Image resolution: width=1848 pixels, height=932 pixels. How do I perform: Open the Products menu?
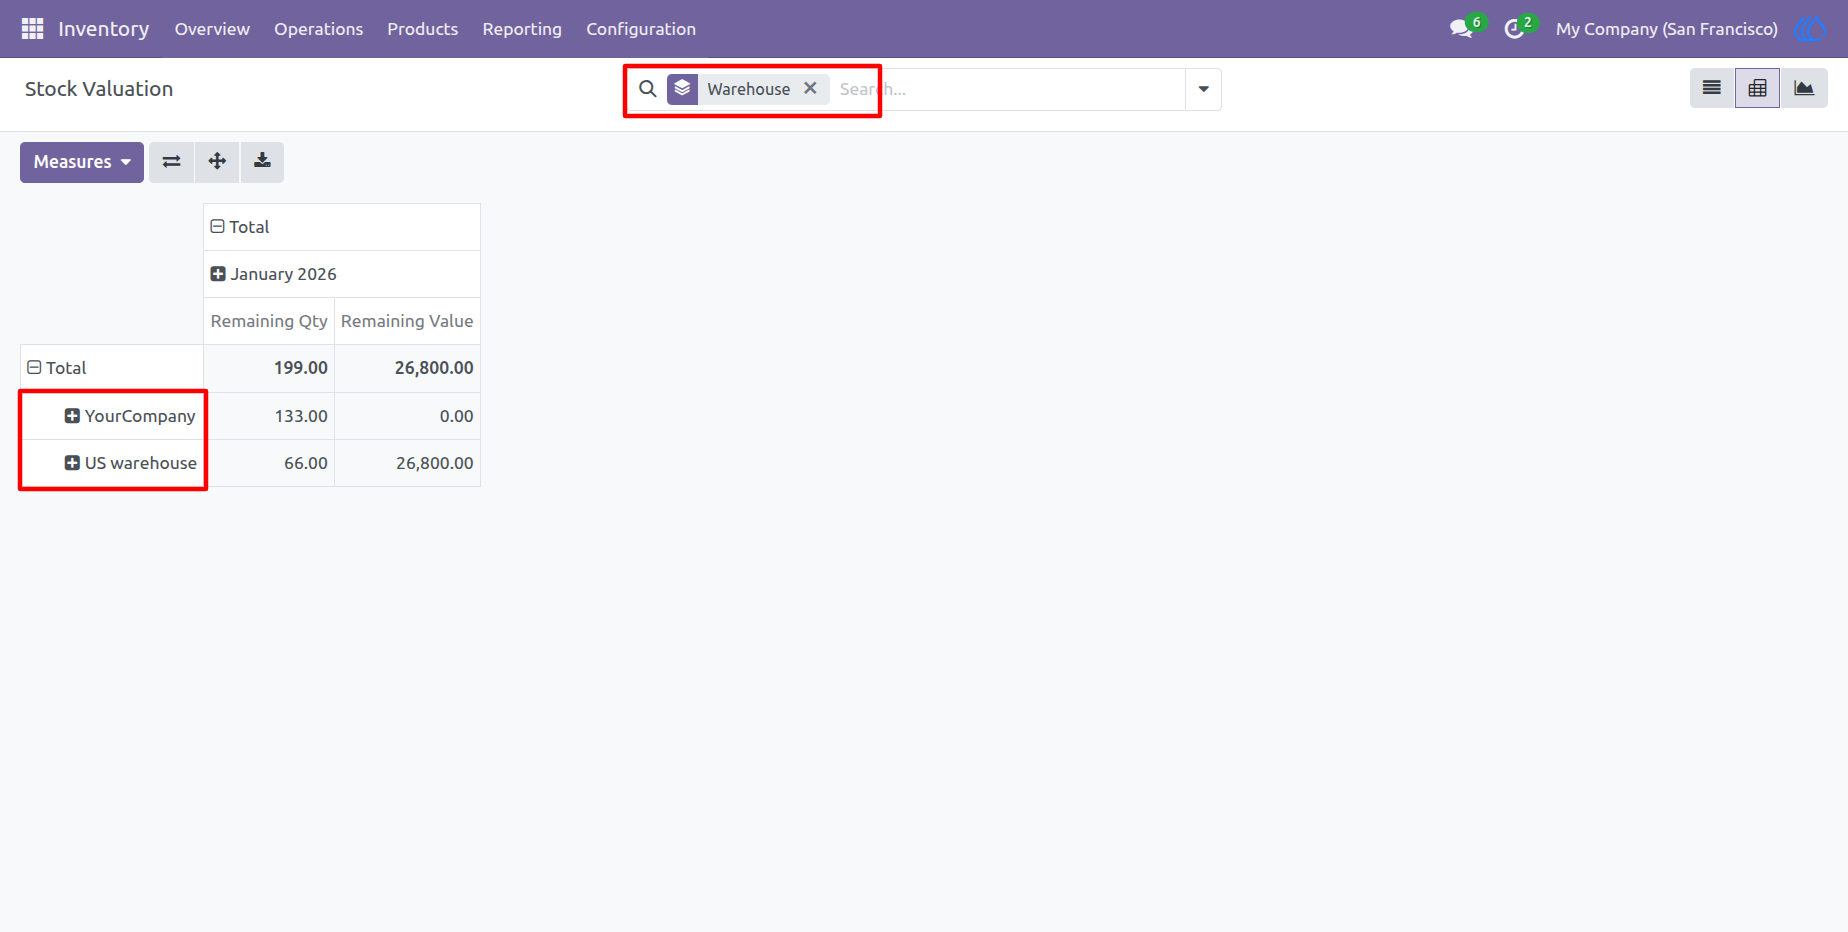[422, 29]
